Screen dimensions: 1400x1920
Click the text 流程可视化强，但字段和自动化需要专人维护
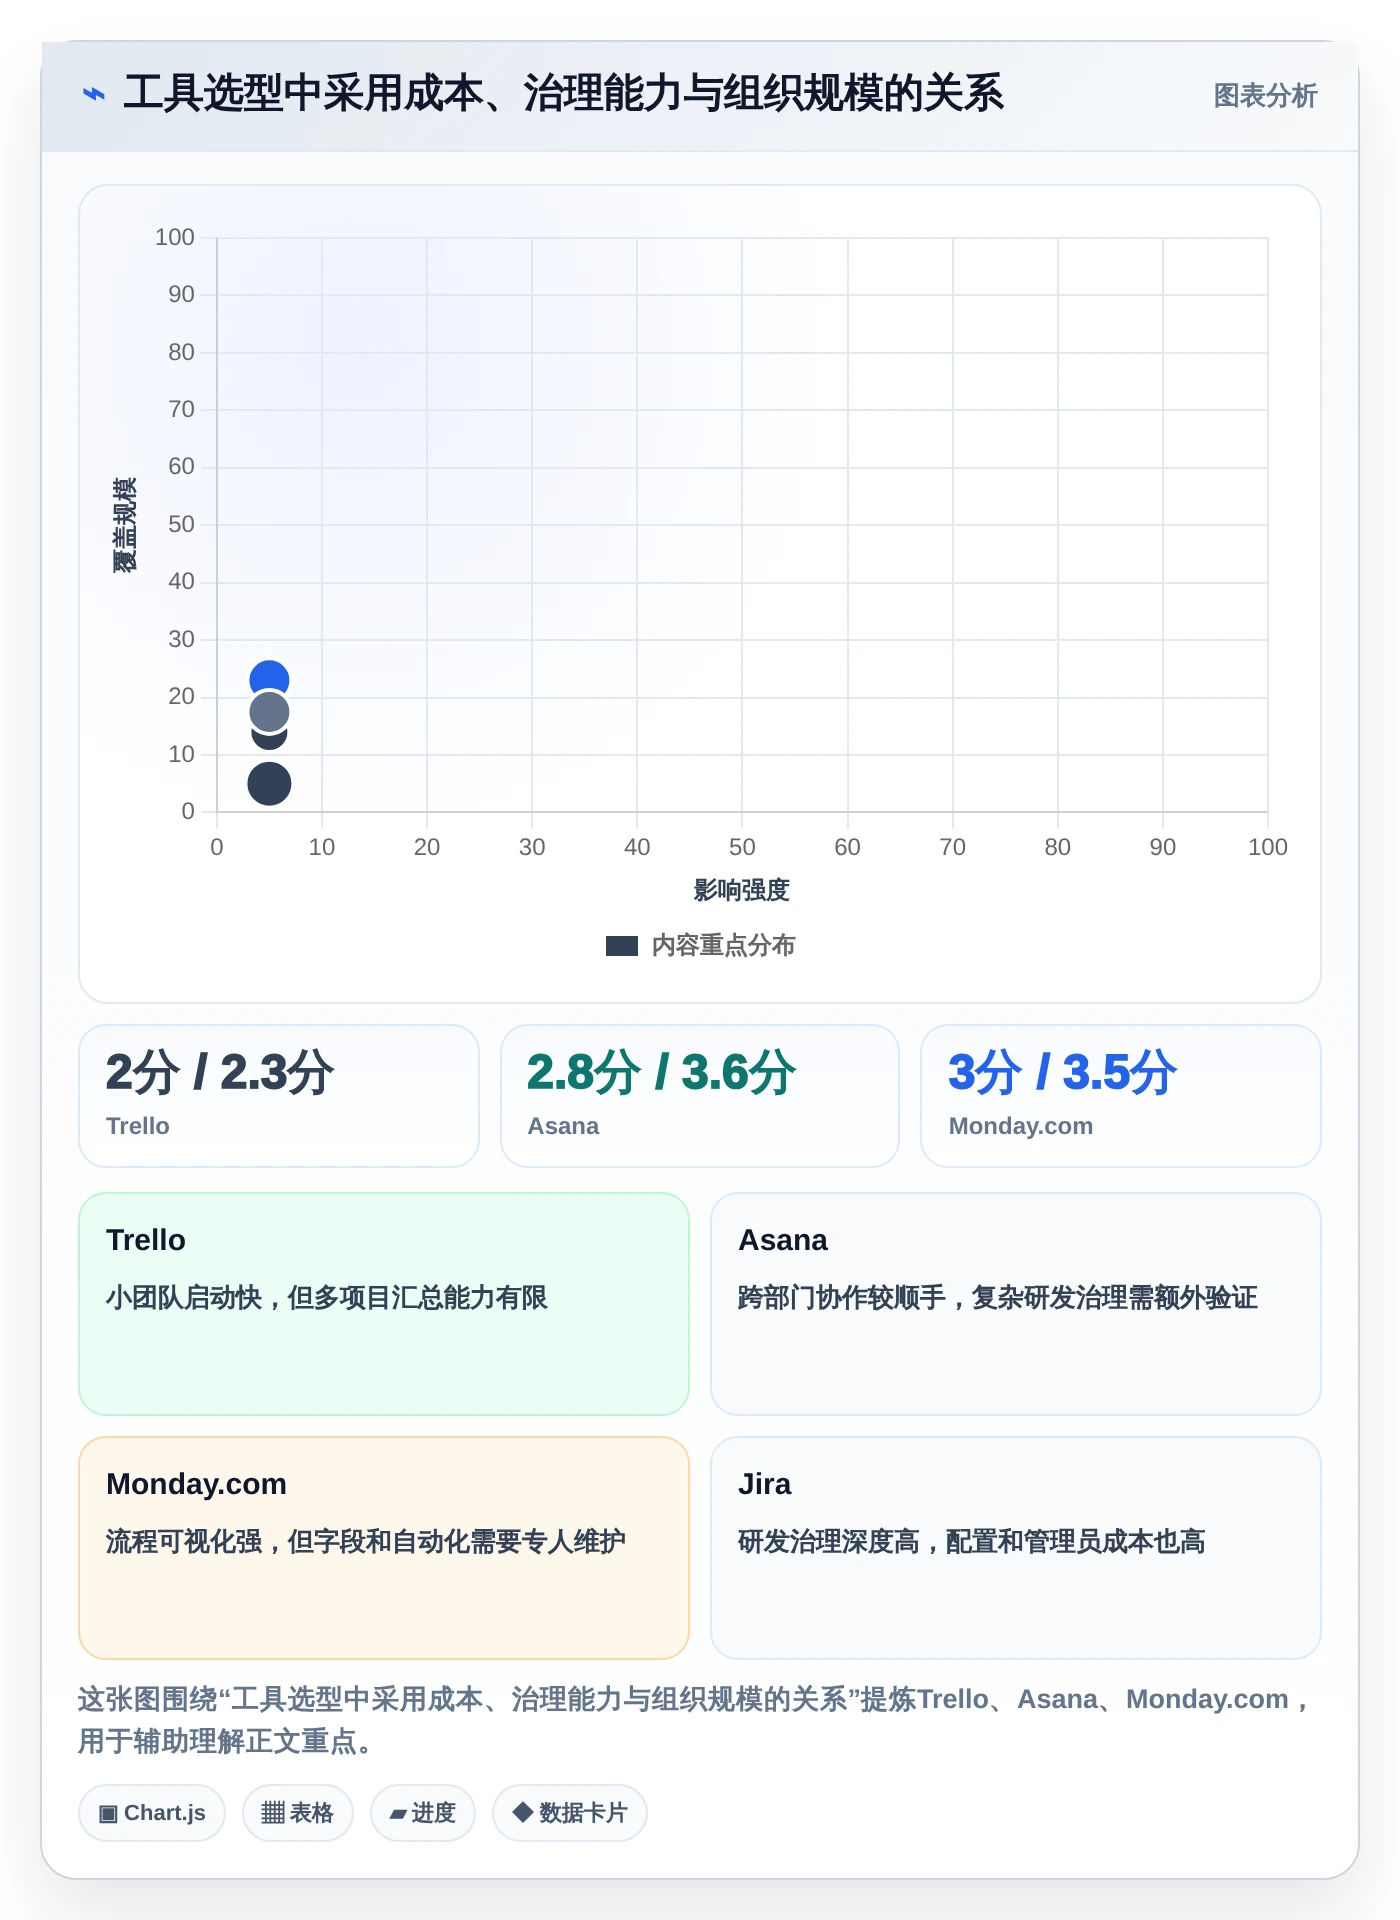click(366, 1542)
